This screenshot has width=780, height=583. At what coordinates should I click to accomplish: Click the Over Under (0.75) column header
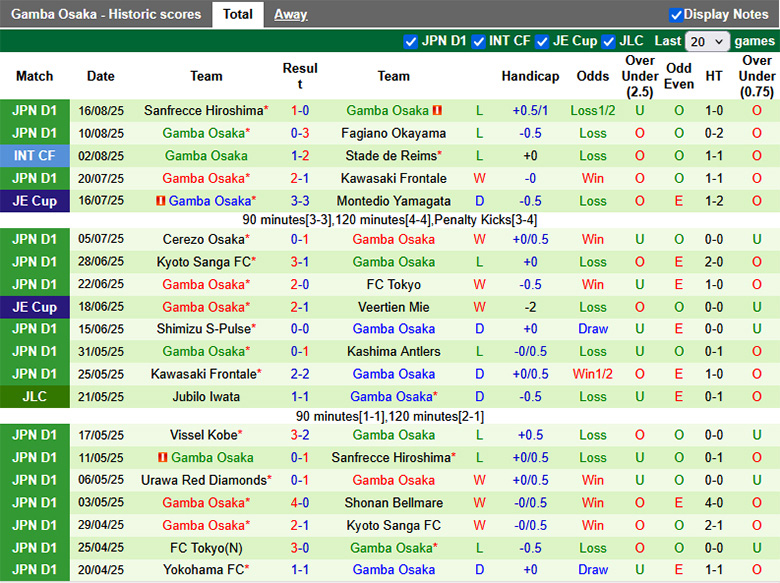coord(757,76)
